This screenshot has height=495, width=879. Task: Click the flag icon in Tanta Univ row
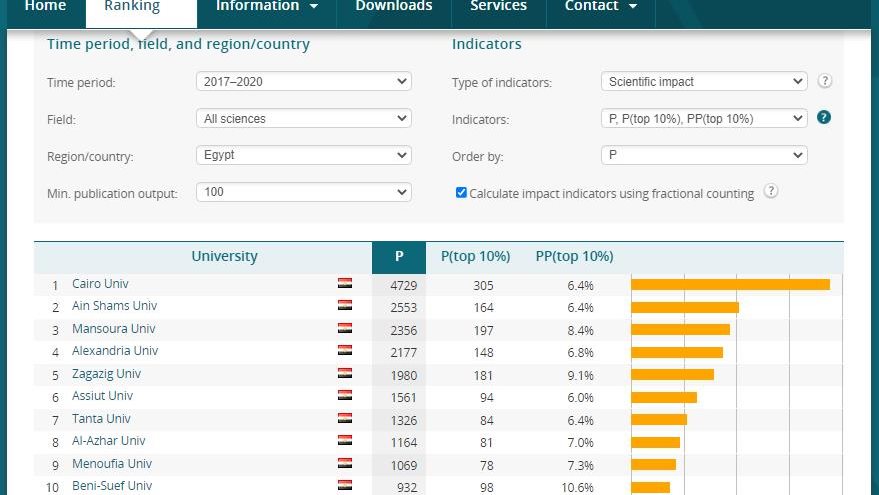pyautogui.click(x=345, y=419)
